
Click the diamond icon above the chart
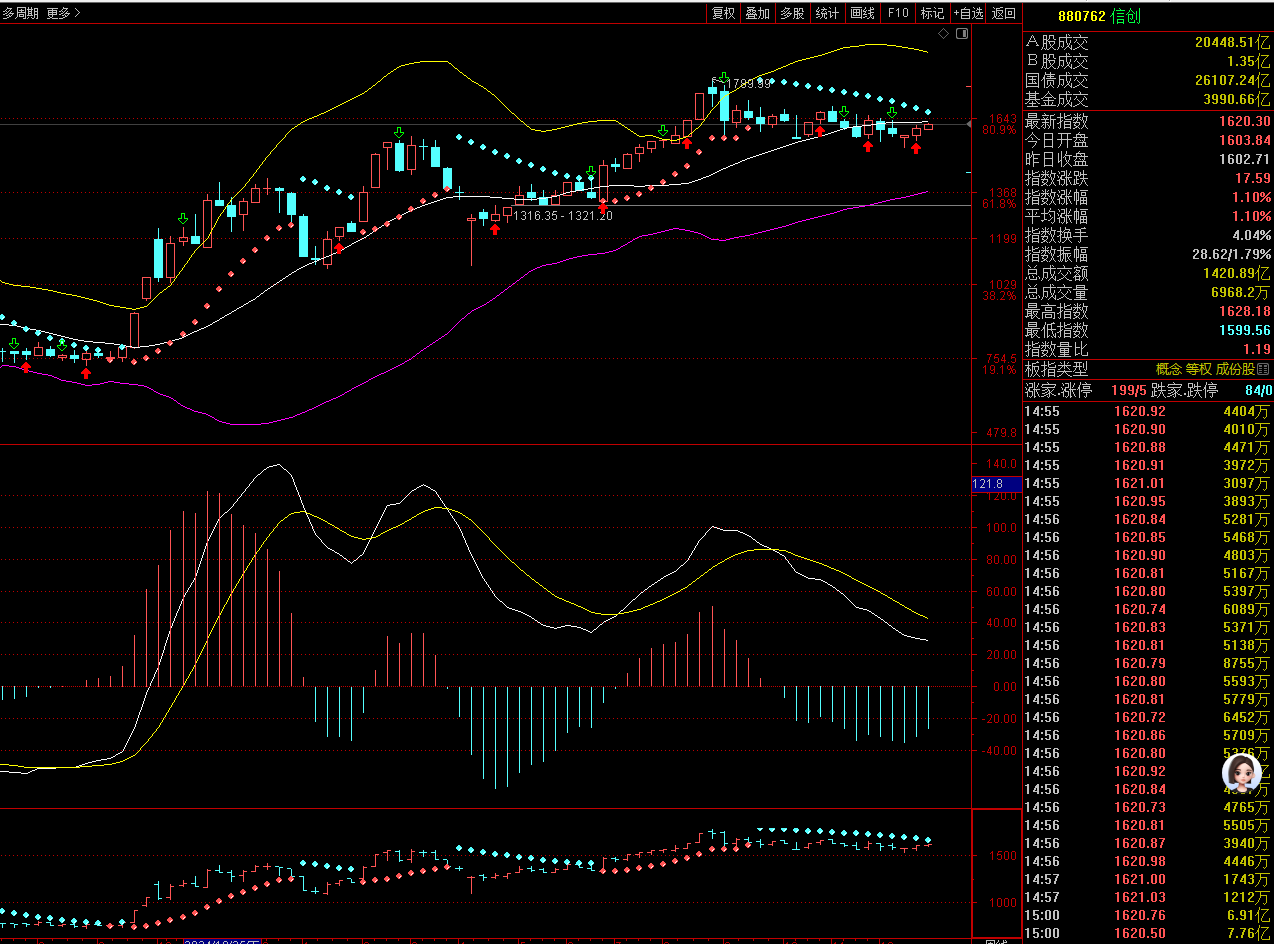pyautogui.click(x=943, y=33)
